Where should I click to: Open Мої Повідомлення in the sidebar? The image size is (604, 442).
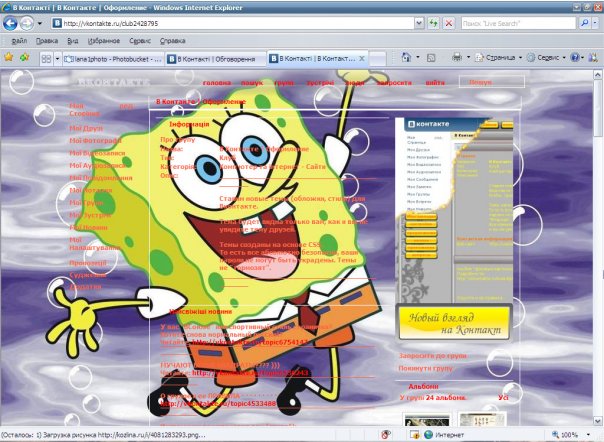click(x=101, y=178)
